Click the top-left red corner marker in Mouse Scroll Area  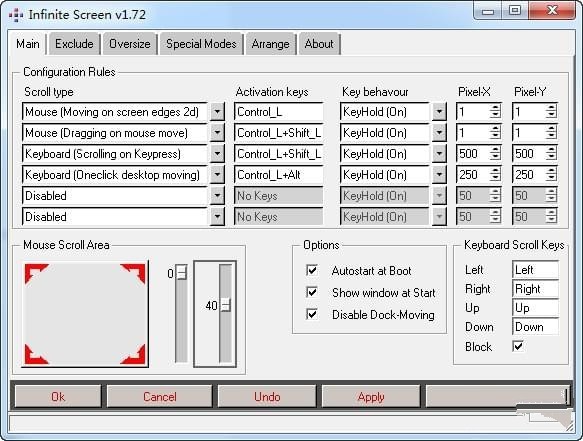(x=36, y=273)
